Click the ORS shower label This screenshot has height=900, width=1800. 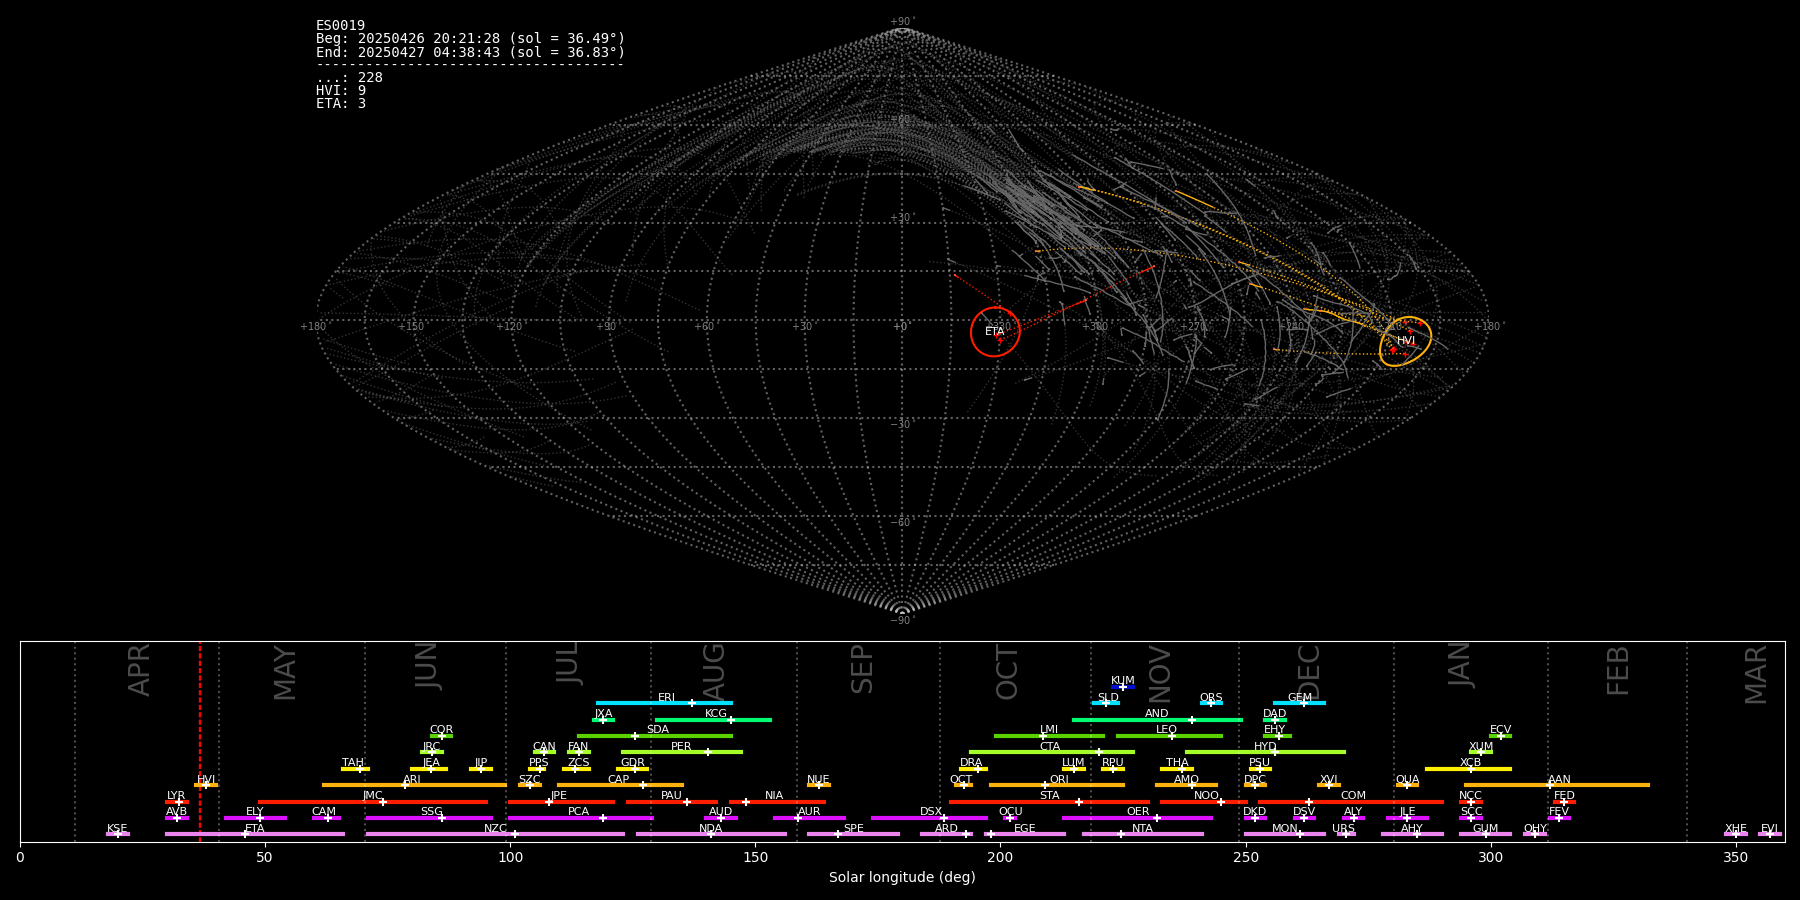point(1211,698)
